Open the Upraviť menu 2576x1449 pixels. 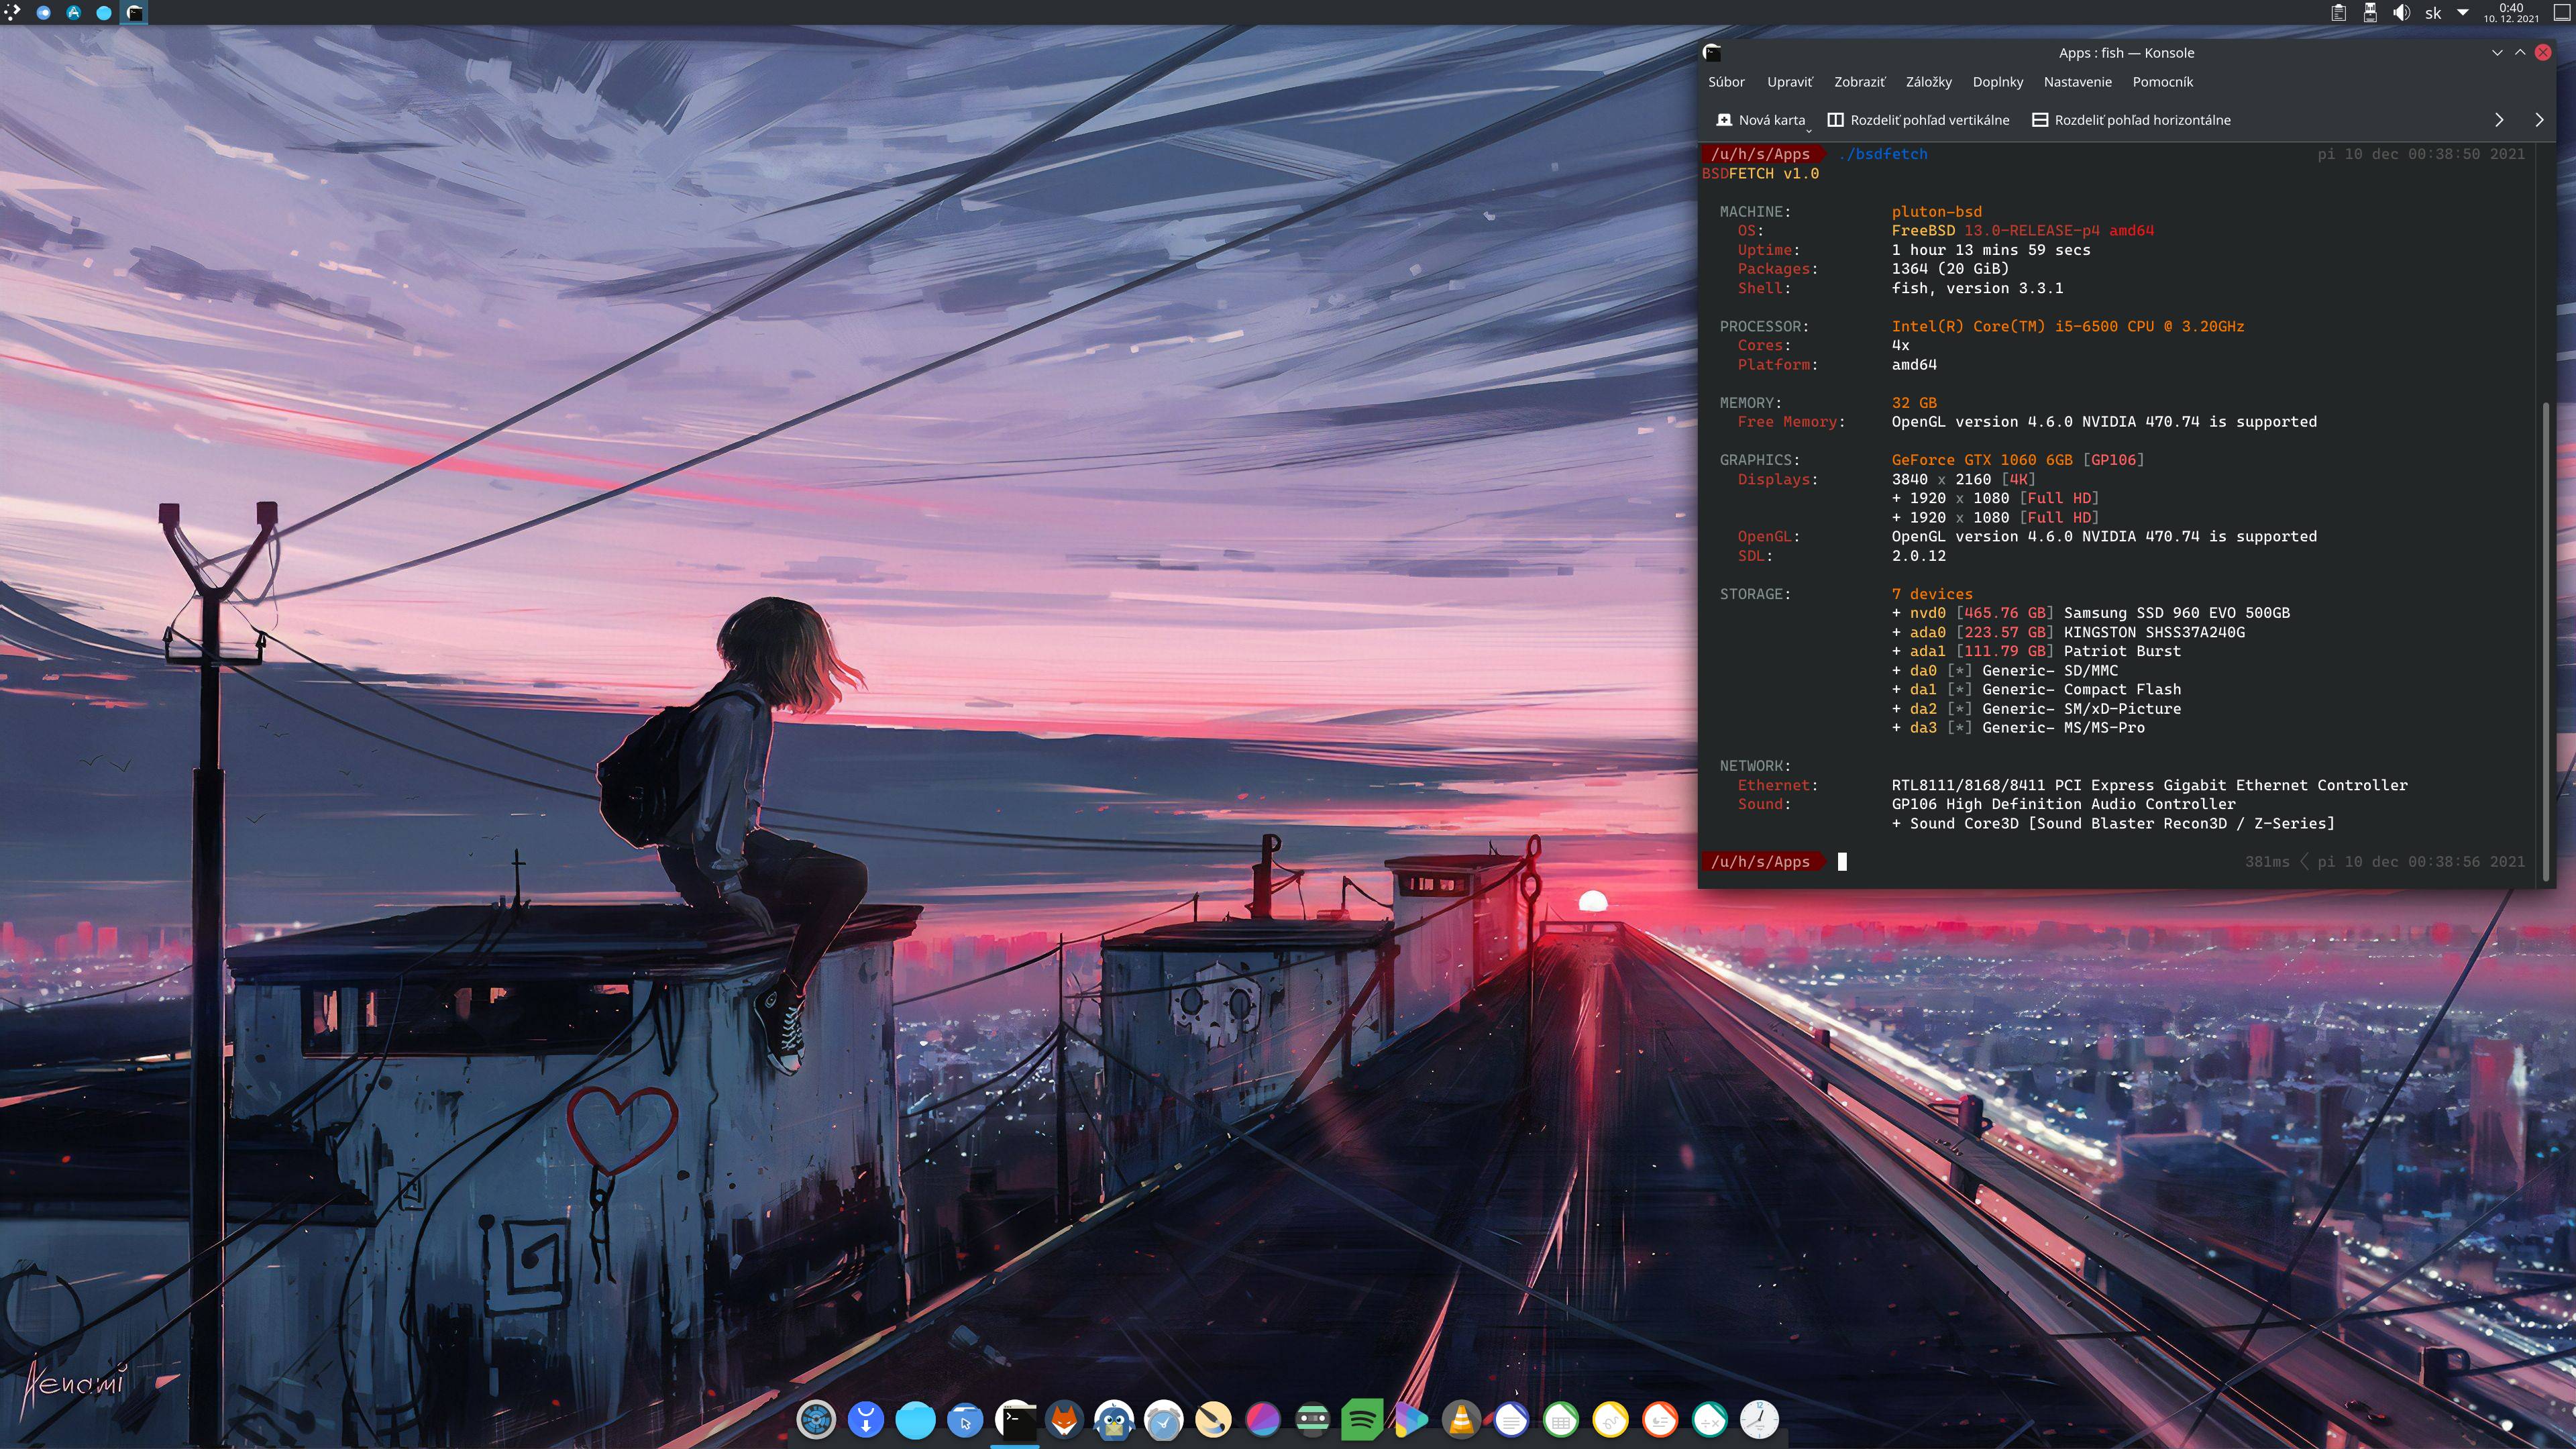tap(1789, 82)
